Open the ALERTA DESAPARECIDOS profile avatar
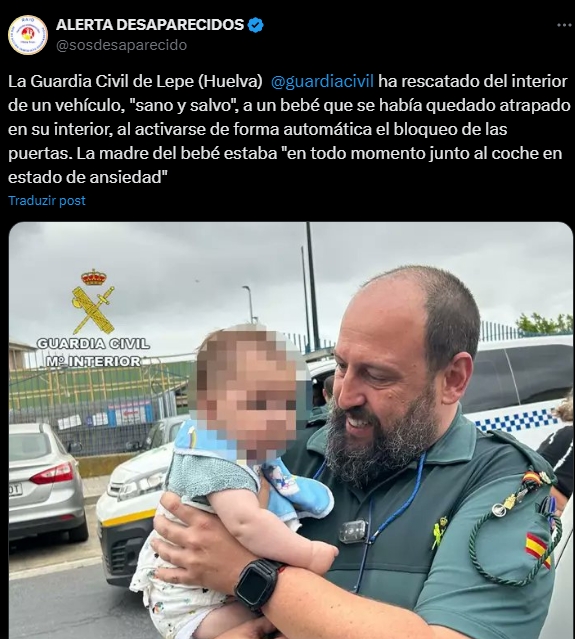Viewport: 575px width, 639px height. point(28,35)
